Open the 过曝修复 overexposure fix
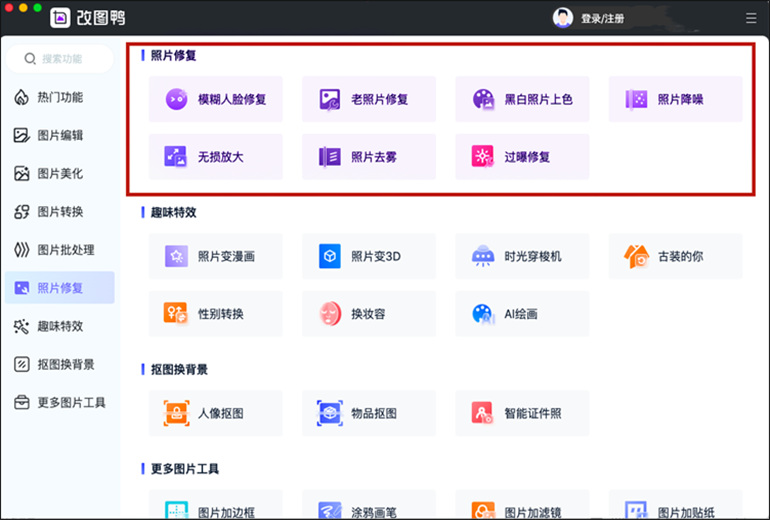 522,156
